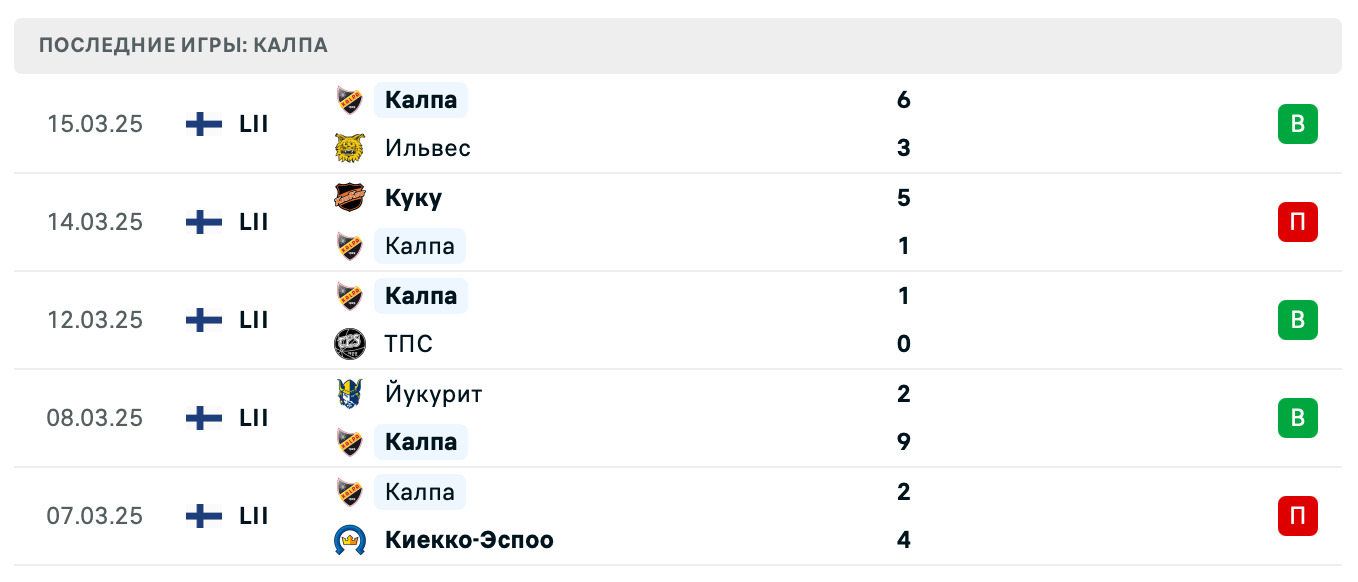The width and height of the screenshot is (1358, 582).
Task: Click the green В result indicator for Йукурит match
Action: pos(1297,418)
